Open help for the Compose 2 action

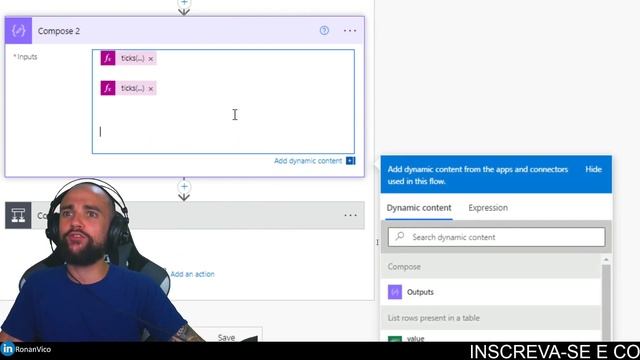[x=324, y=31]
